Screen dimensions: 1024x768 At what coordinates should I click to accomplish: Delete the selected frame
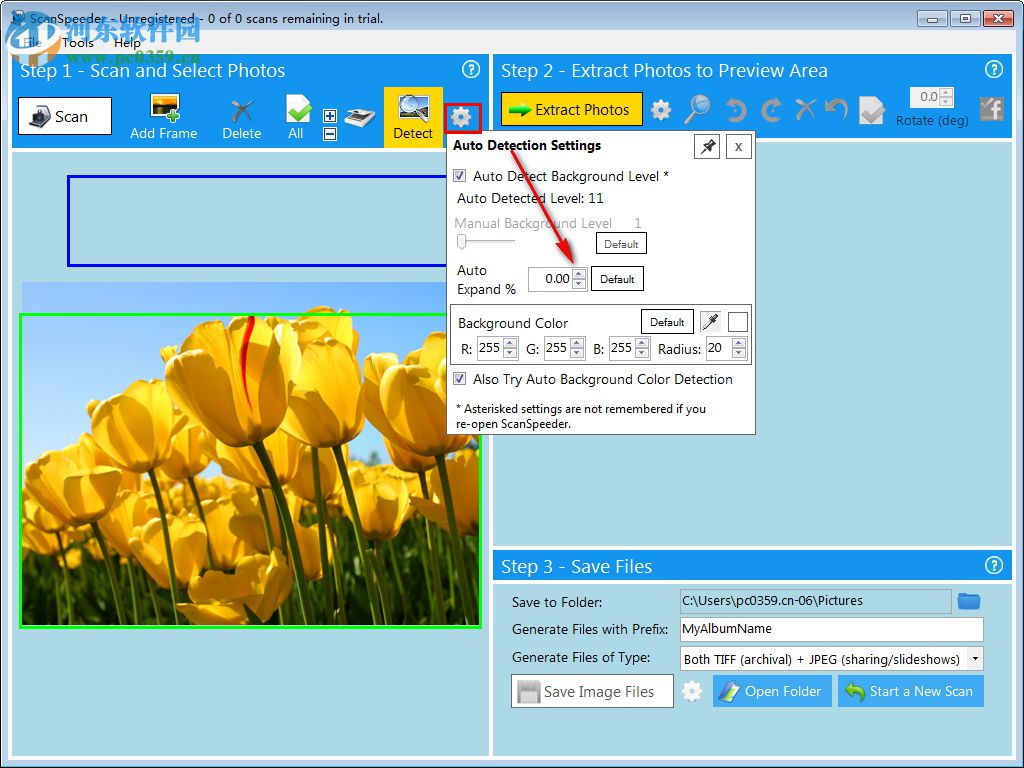242,118
